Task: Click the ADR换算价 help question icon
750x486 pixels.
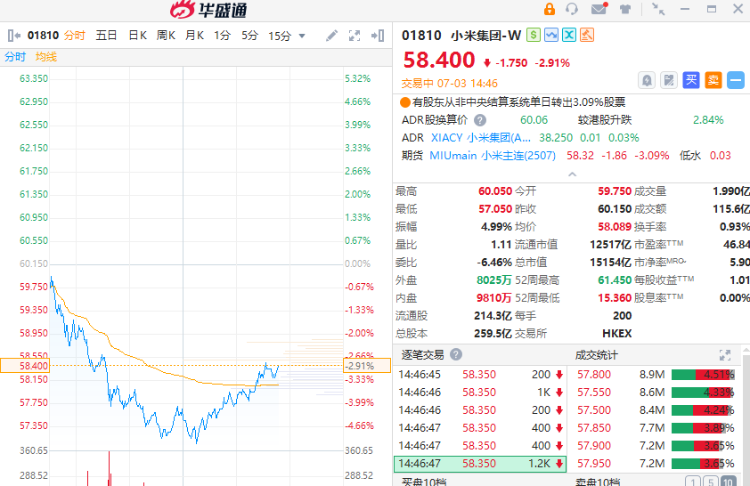Action: click(480, 120)
